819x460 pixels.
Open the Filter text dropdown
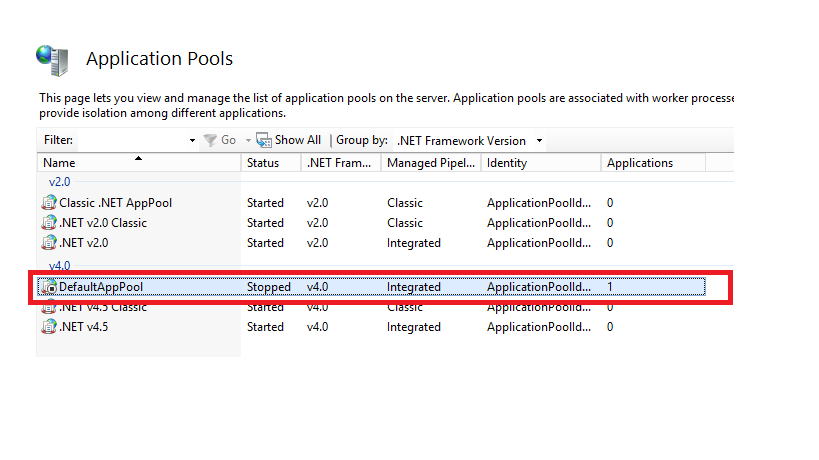(x=192, y=140)
